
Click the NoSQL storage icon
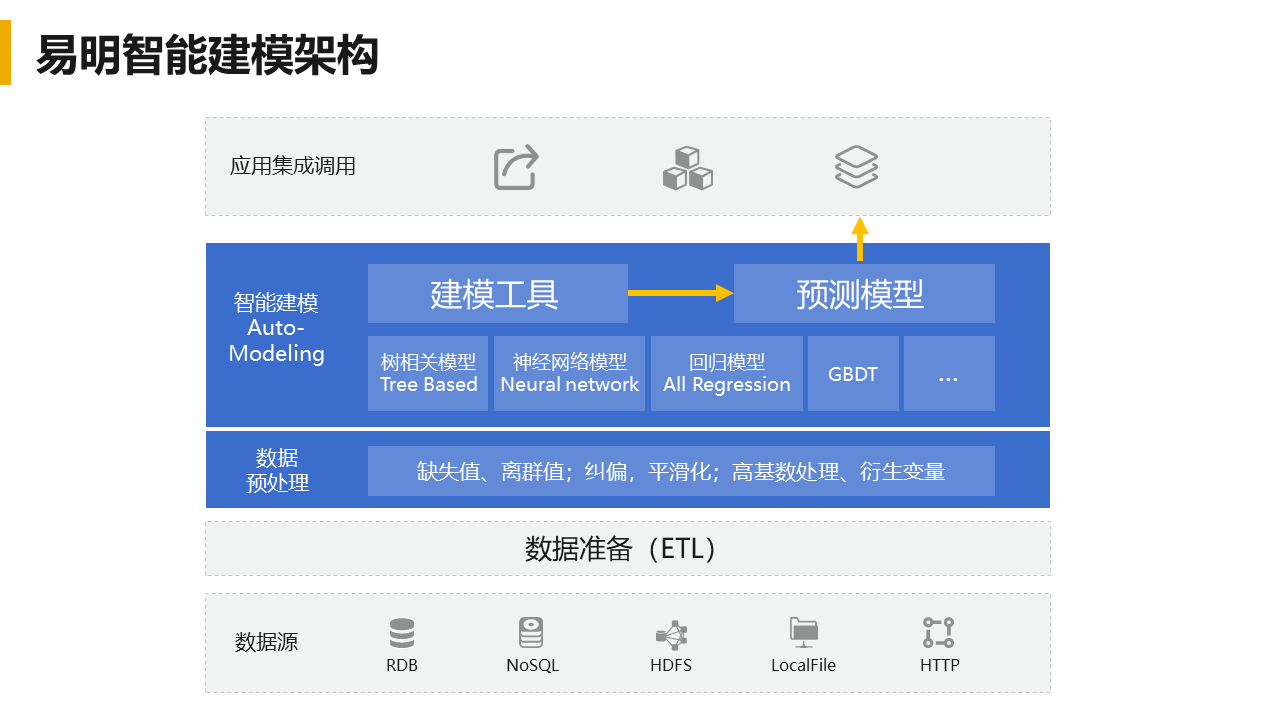tap(532, 633)
